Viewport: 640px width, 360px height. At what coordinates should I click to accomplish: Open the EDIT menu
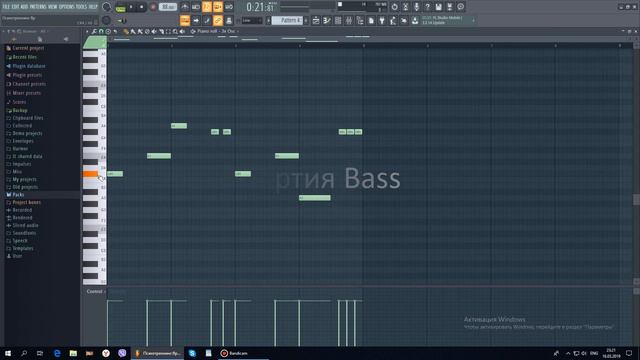pos(16,7)
